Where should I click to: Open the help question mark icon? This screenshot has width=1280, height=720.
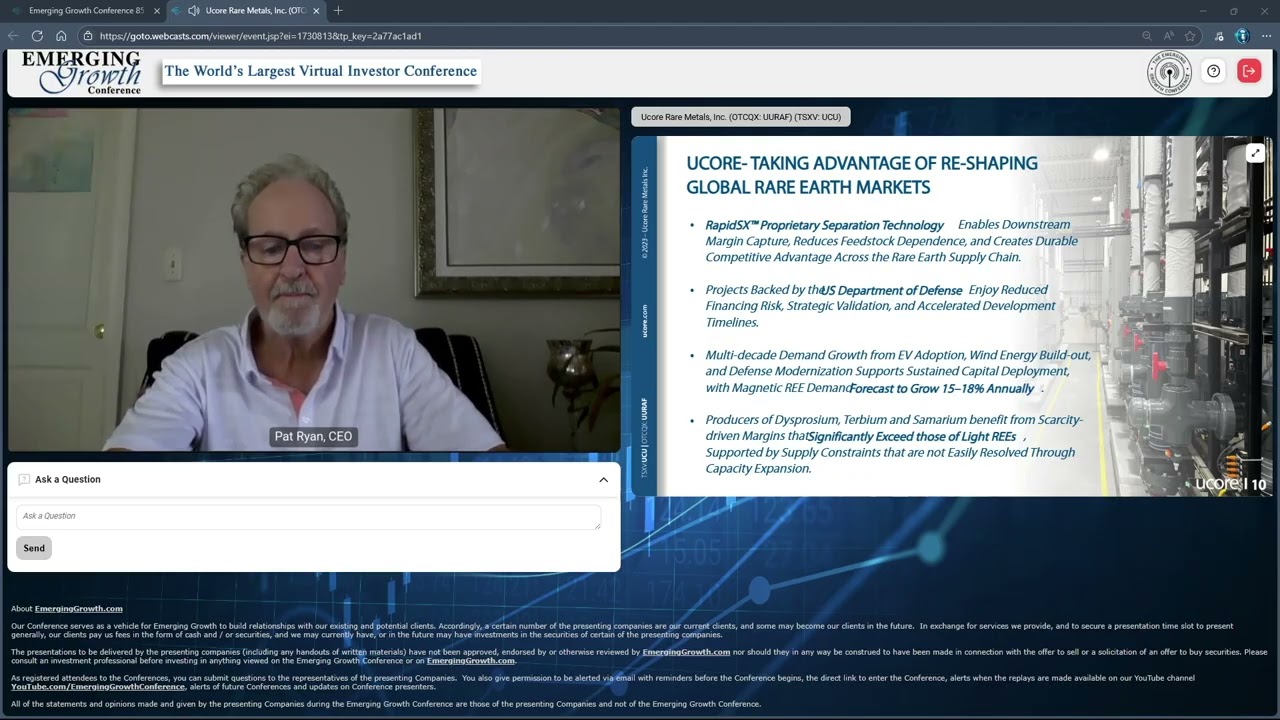tap(1213, 71)
